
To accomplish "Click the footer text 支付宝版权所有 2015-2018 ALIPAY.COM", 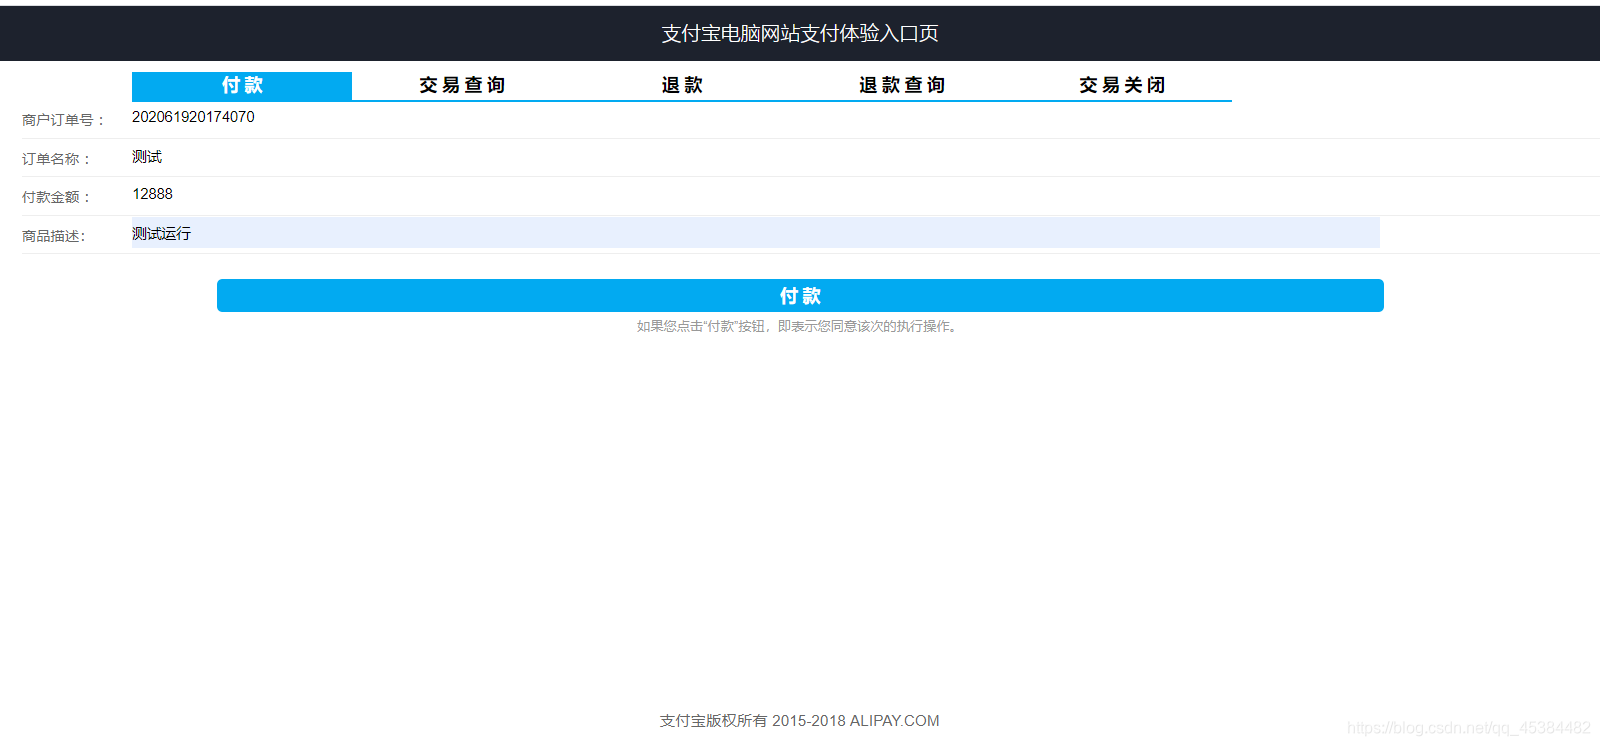I will point(800,721).
